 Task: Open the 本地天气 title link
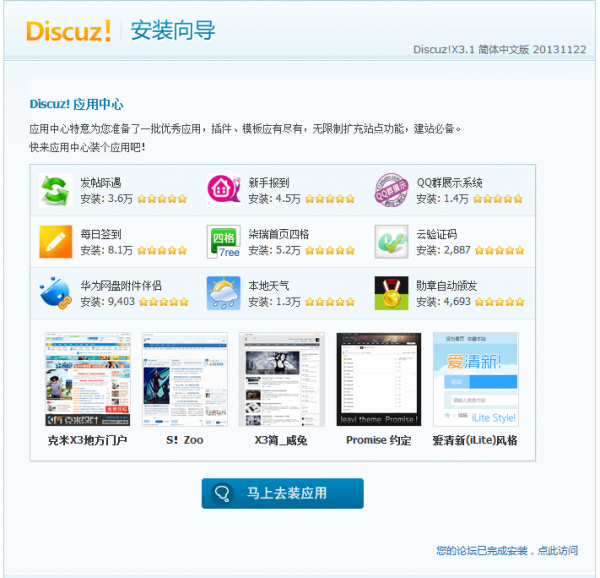[269, 286]
